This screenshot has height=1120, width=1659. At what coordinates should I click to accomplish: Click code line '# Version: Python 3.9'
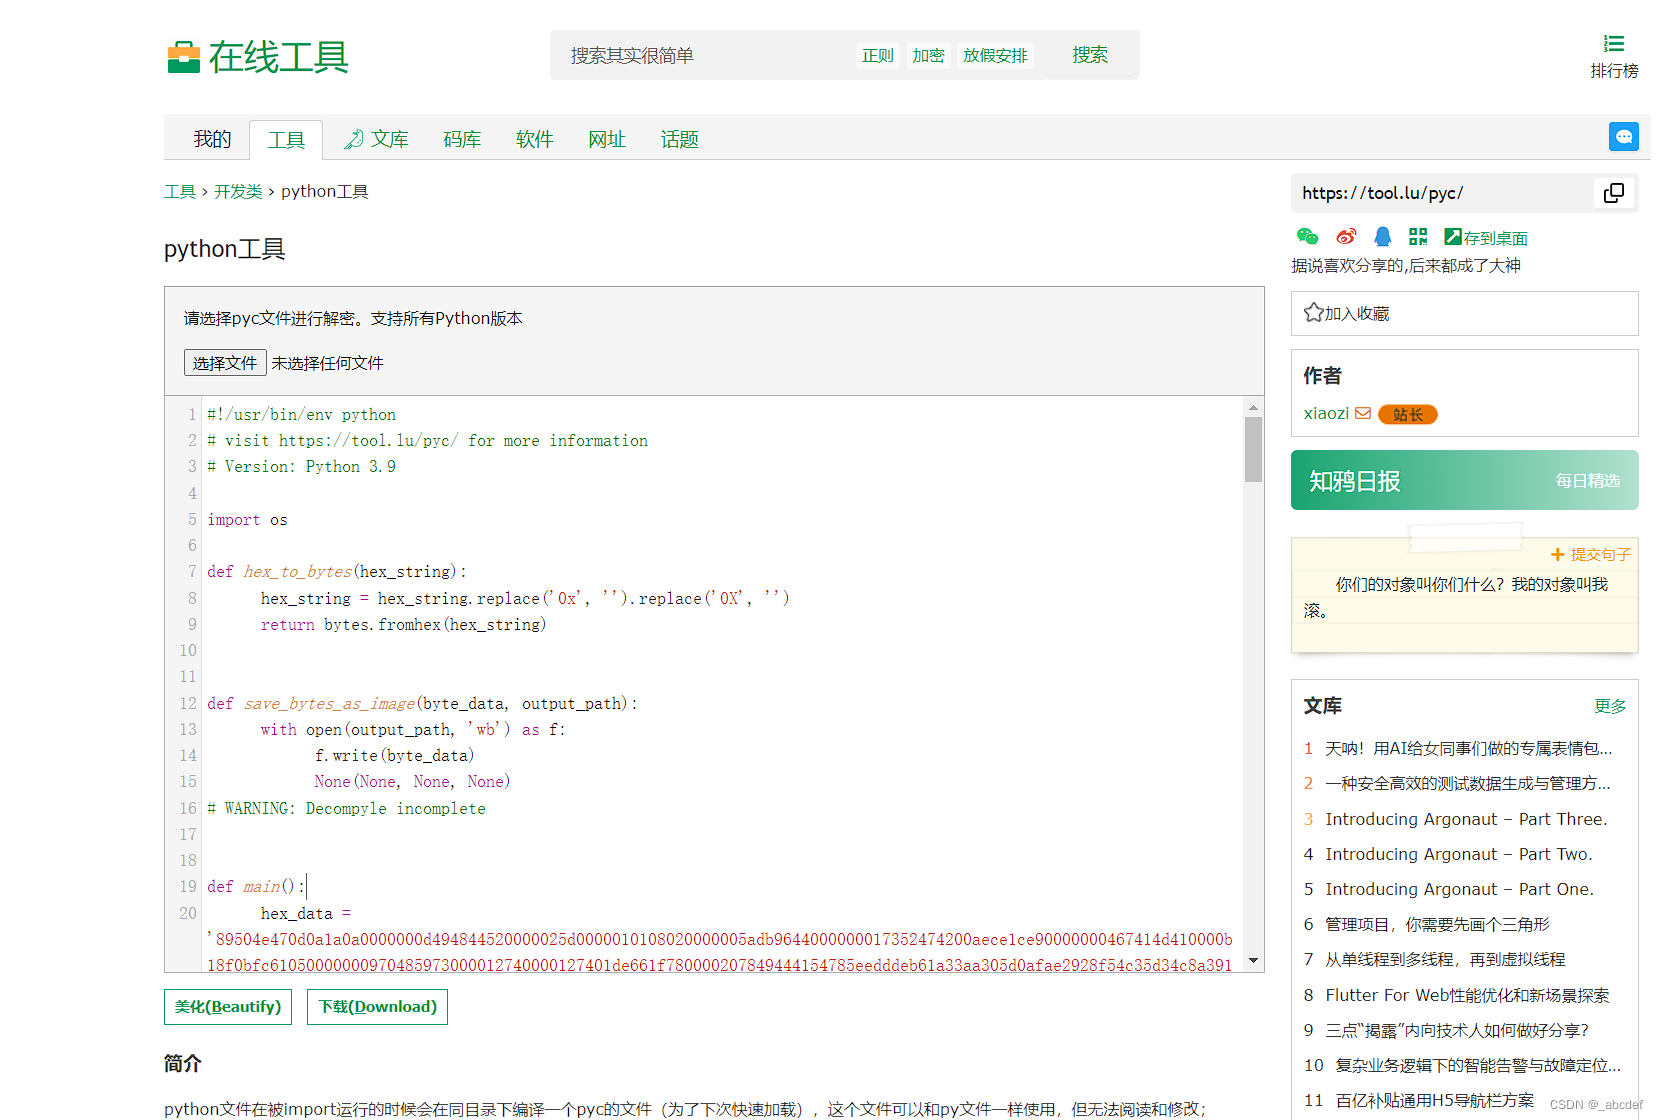(x=301, y=466)
